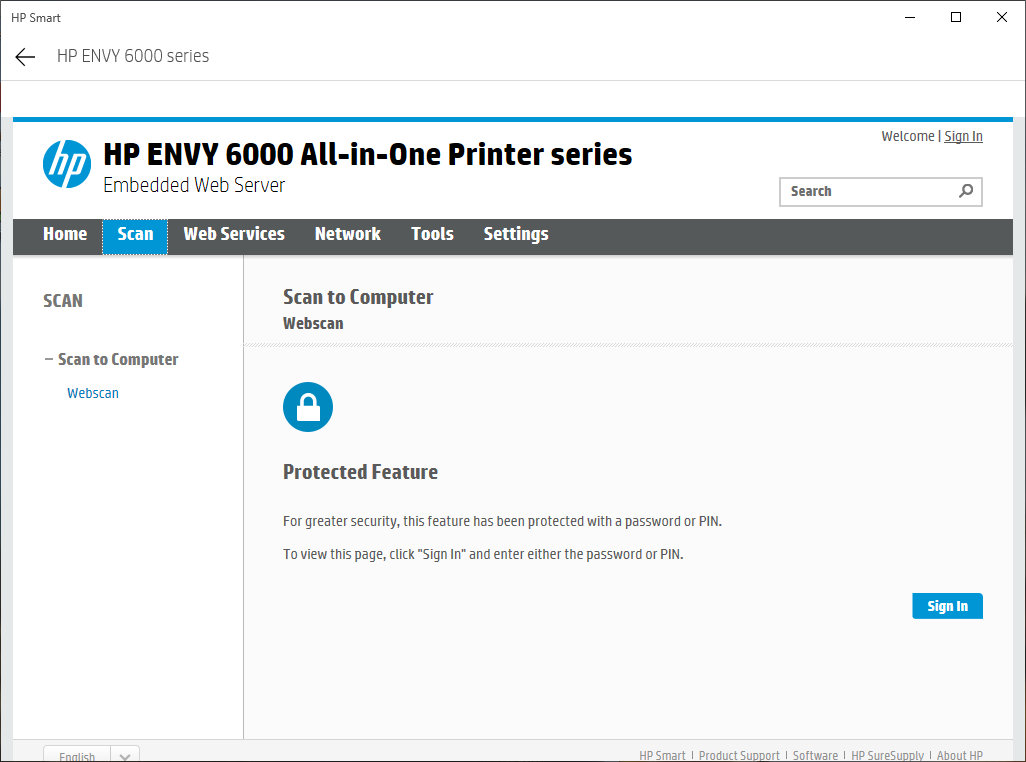Image resolution: width=1026 pixels, height=762 pixels.
Task: Click into the Search field
Action: [x=880, y=192]
